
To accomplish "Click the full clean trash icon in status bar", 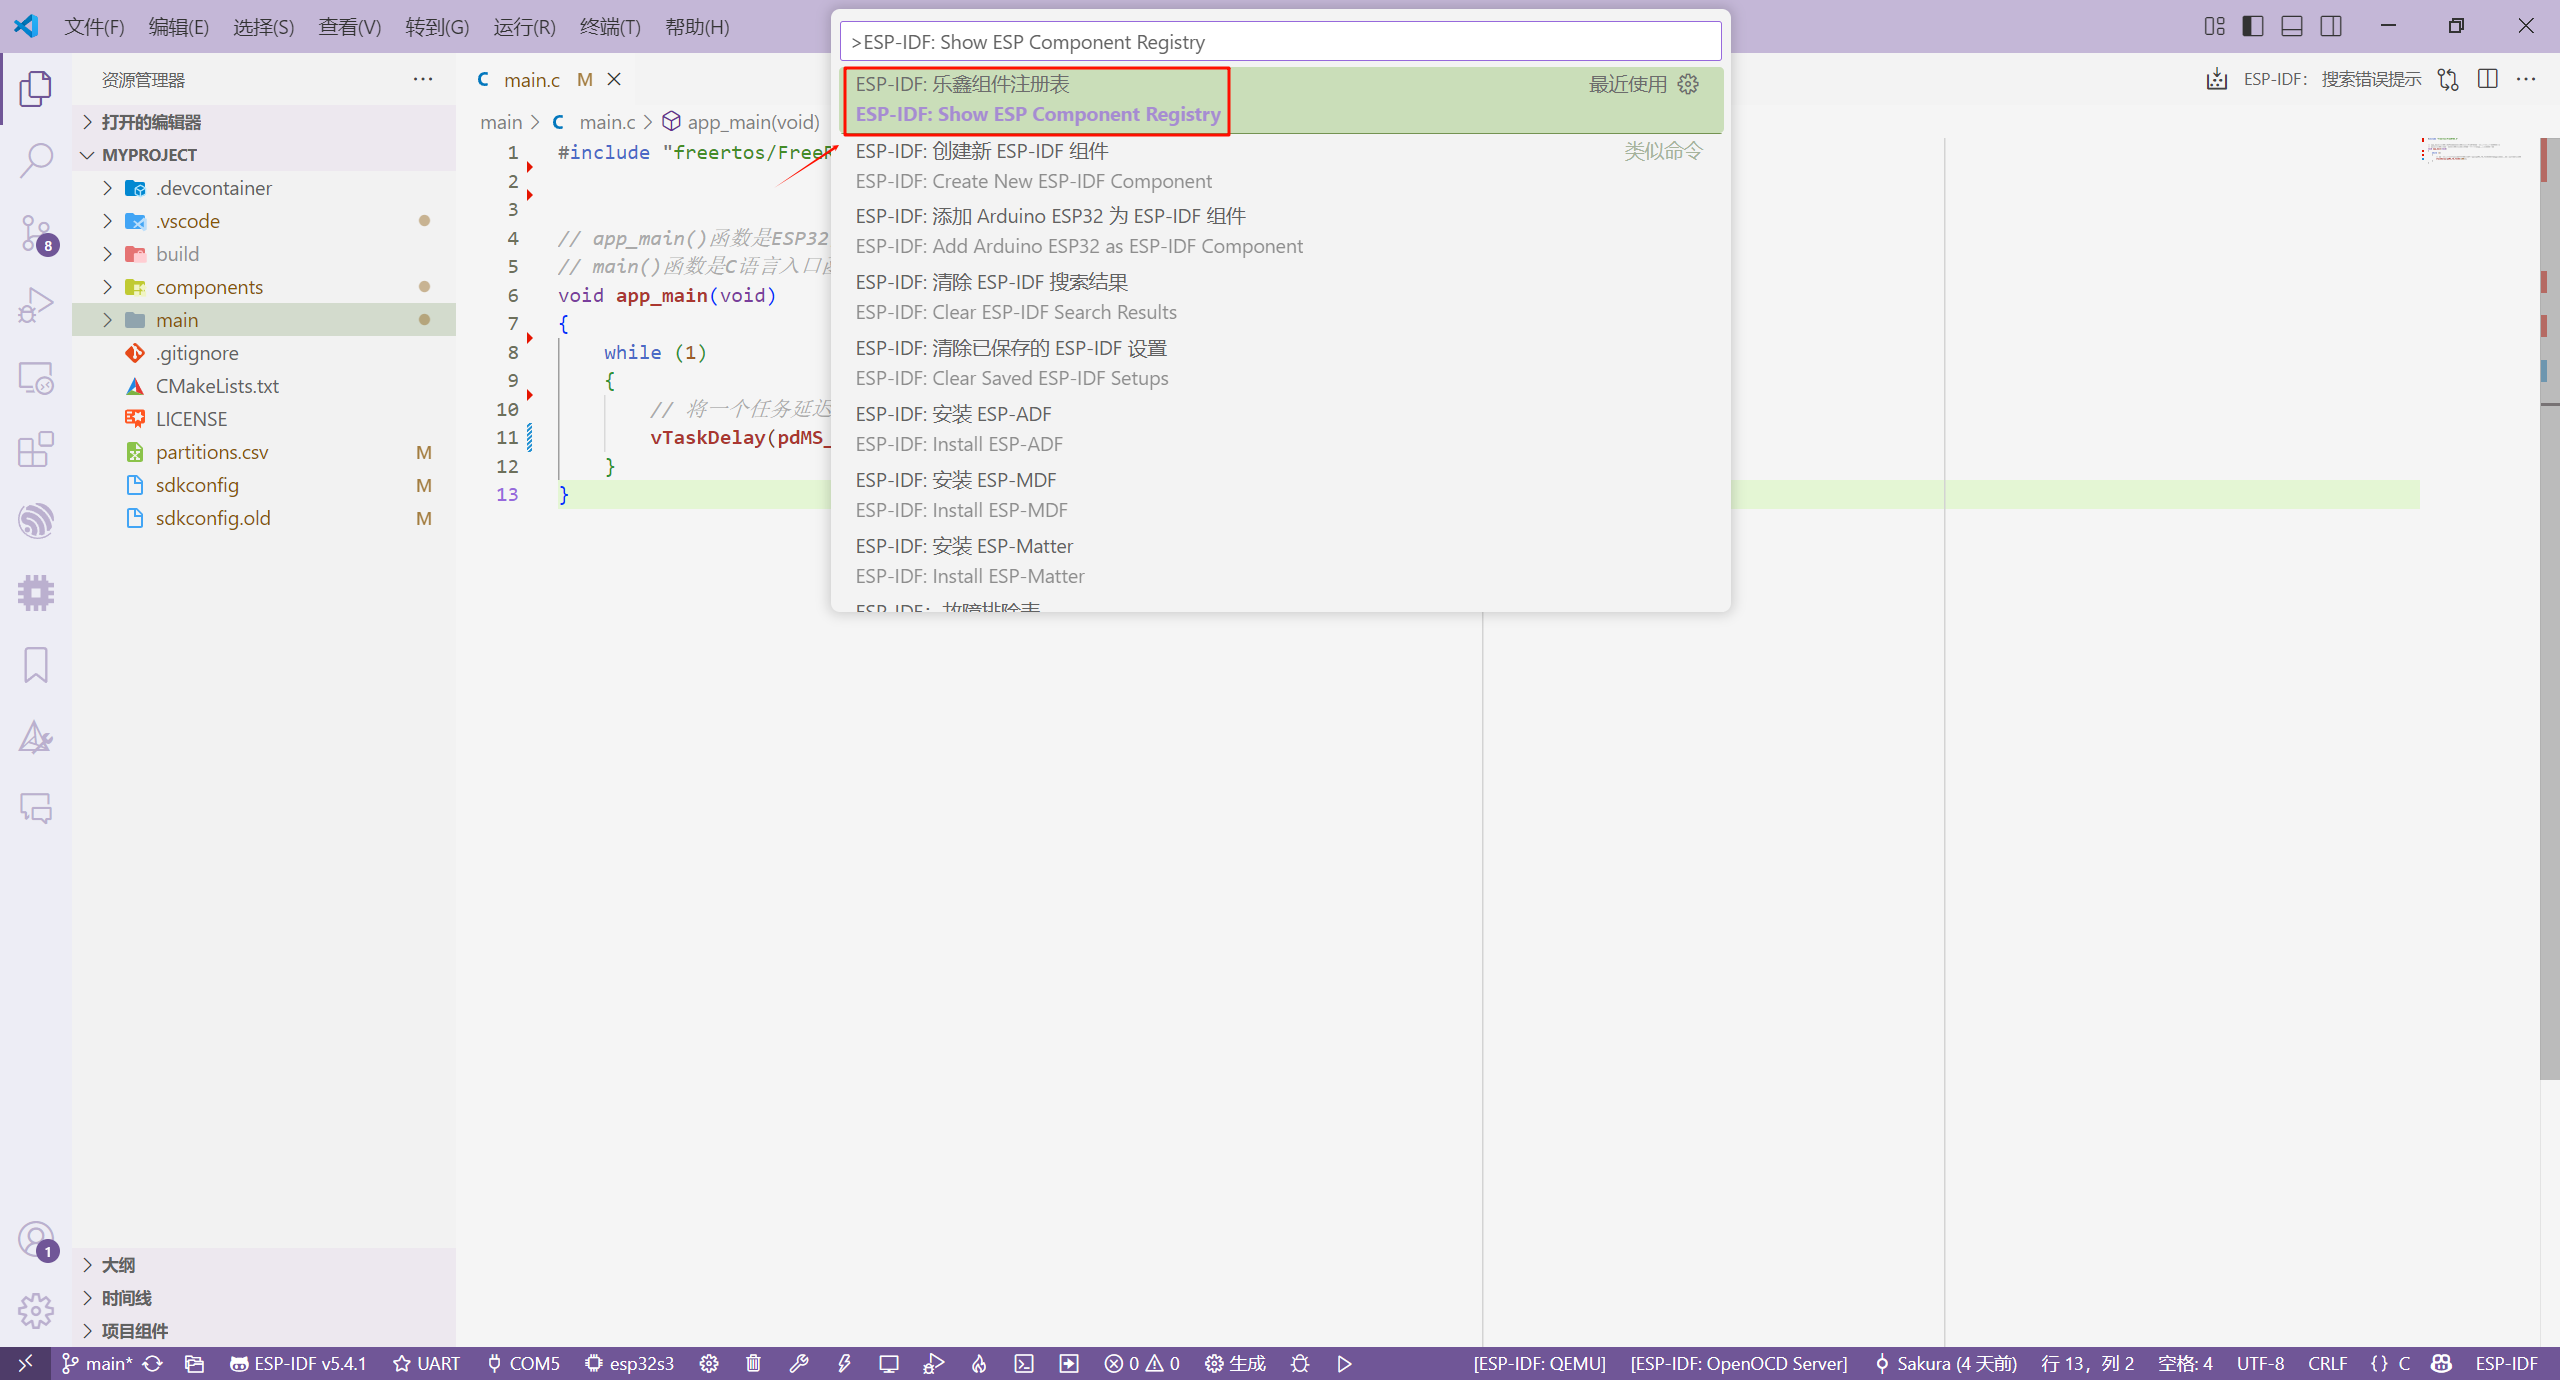I will (x=754, y=1363).
